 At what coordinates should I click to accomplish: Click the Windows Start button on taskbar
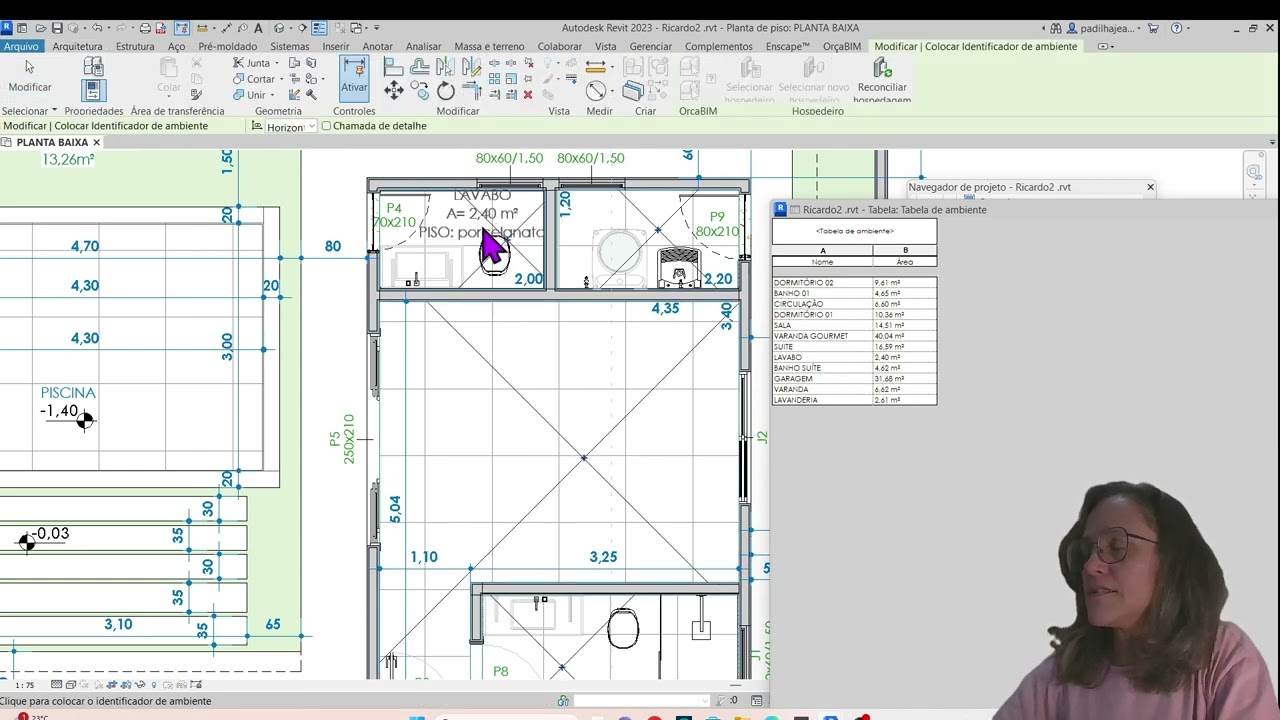(417, 717)
